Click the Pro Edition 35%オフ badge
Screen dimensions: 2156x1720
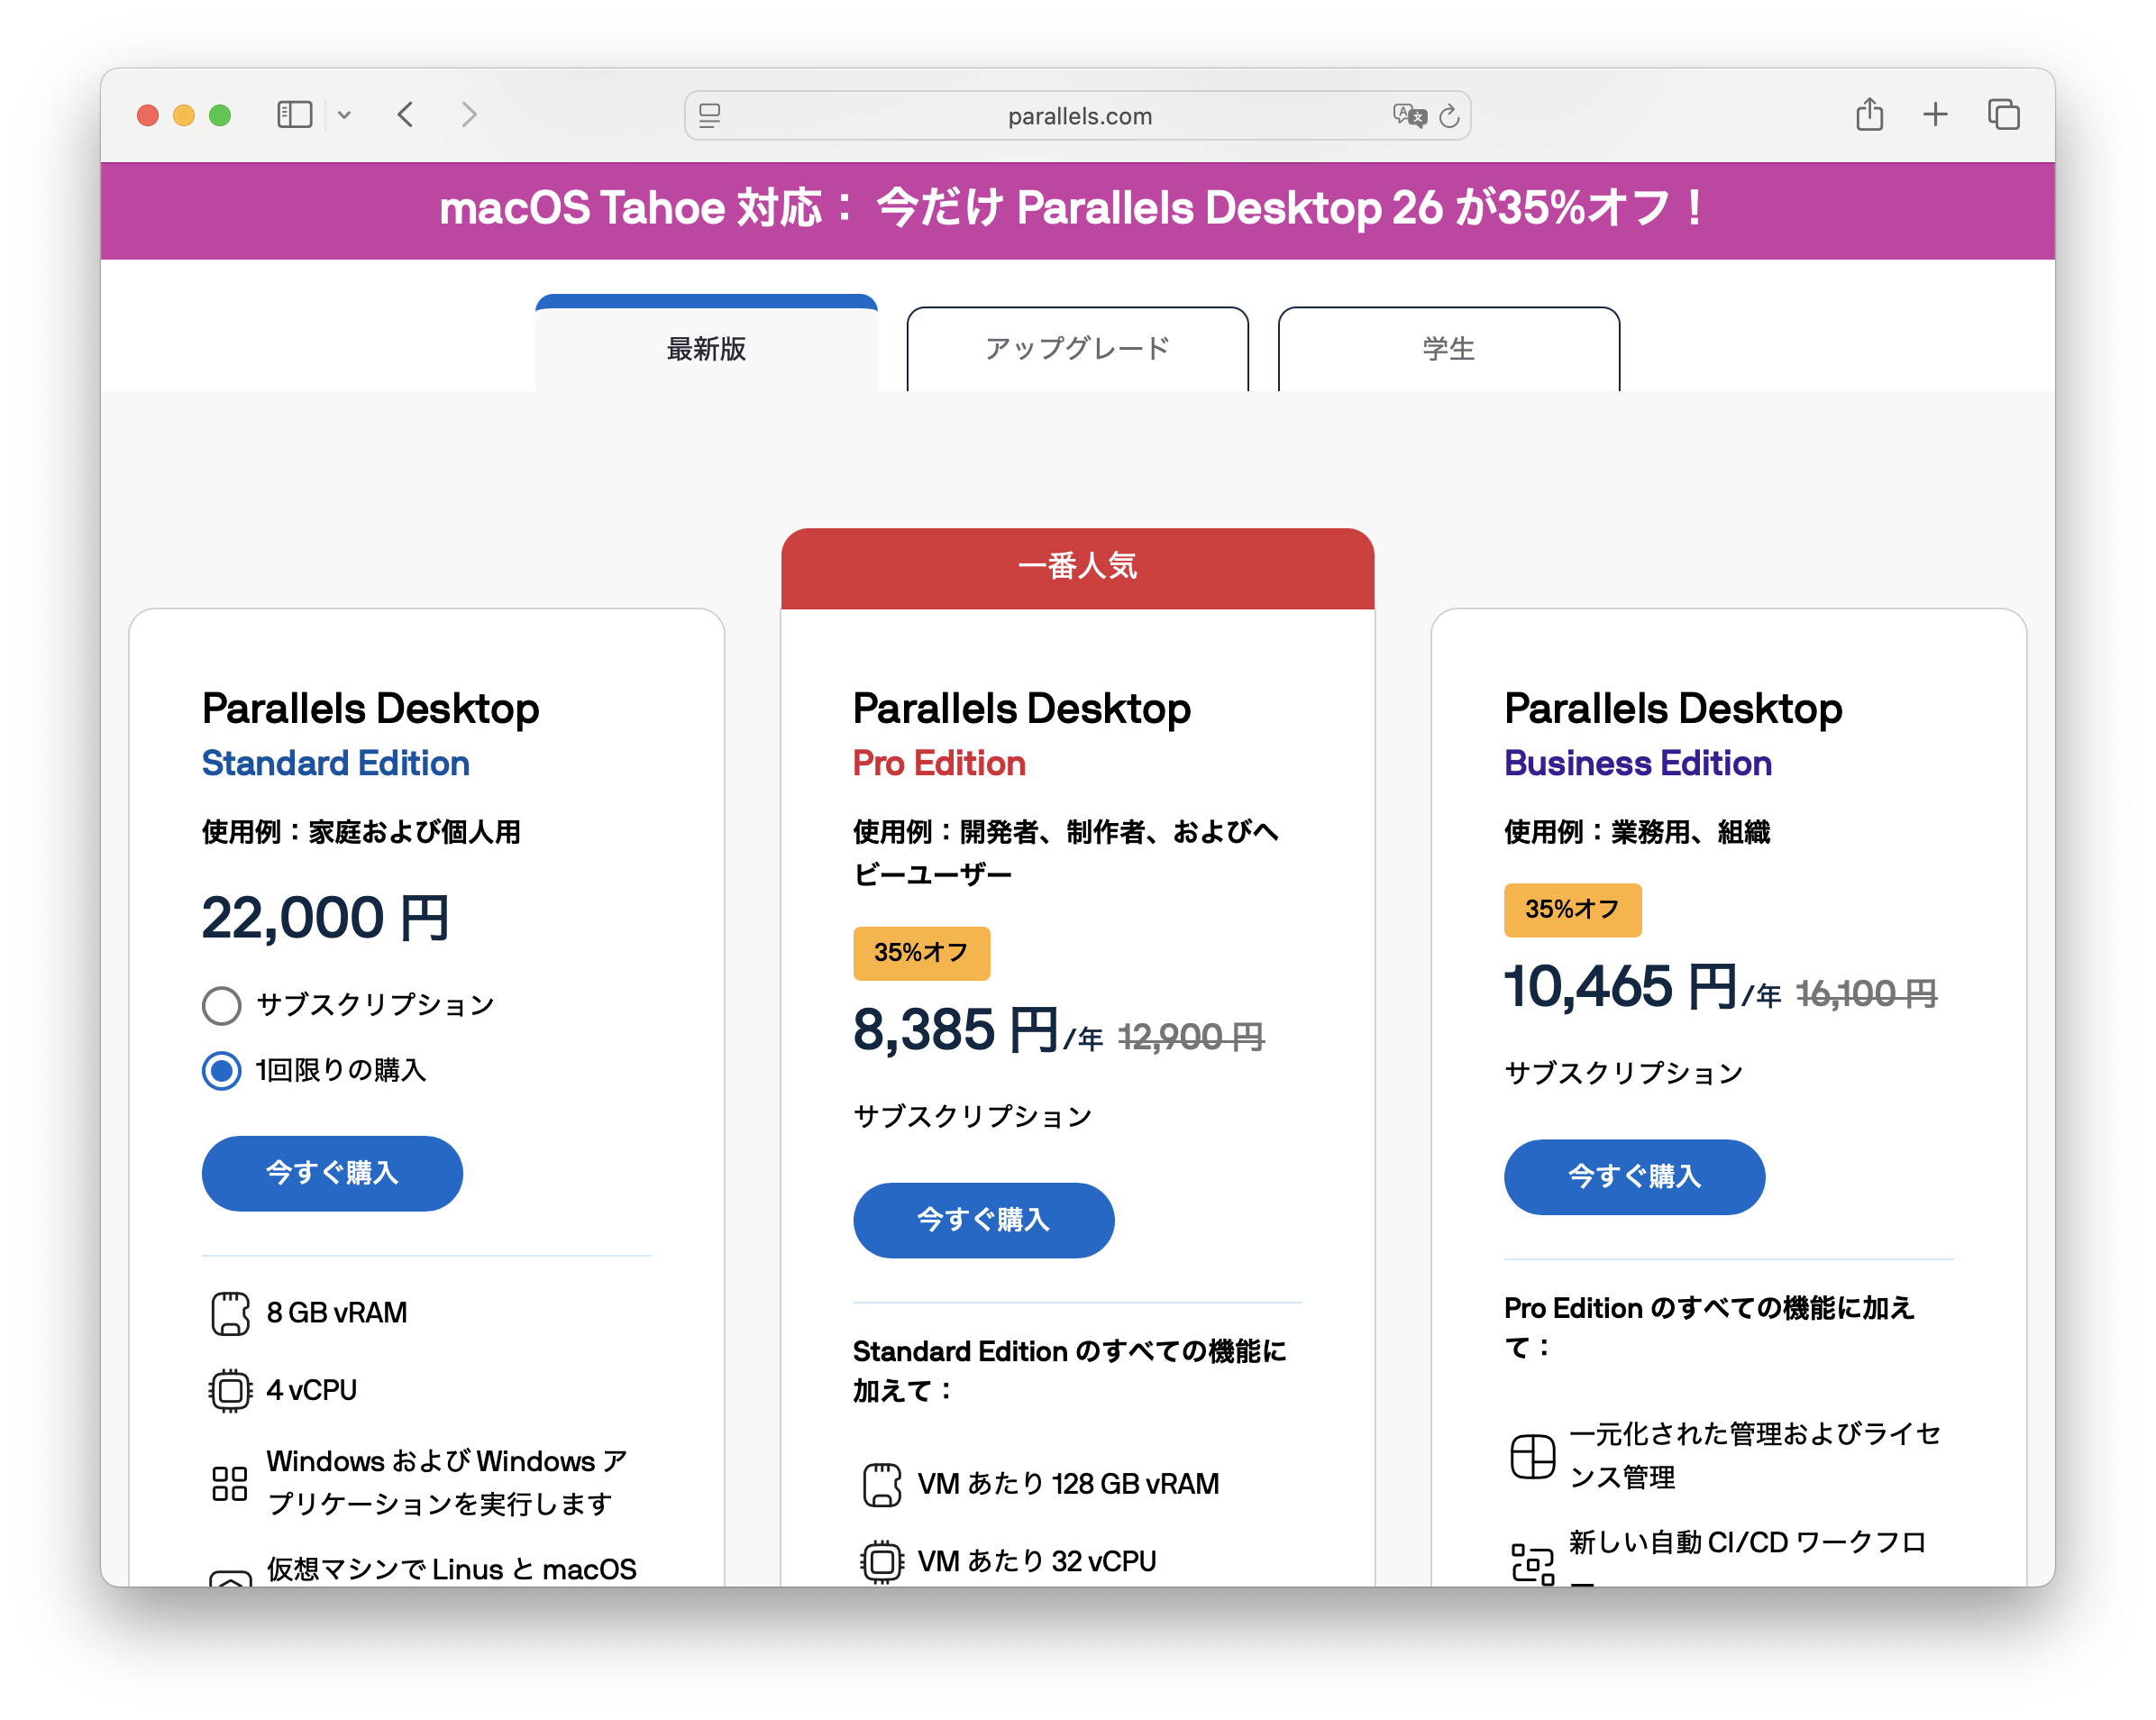tap(921, 953)
